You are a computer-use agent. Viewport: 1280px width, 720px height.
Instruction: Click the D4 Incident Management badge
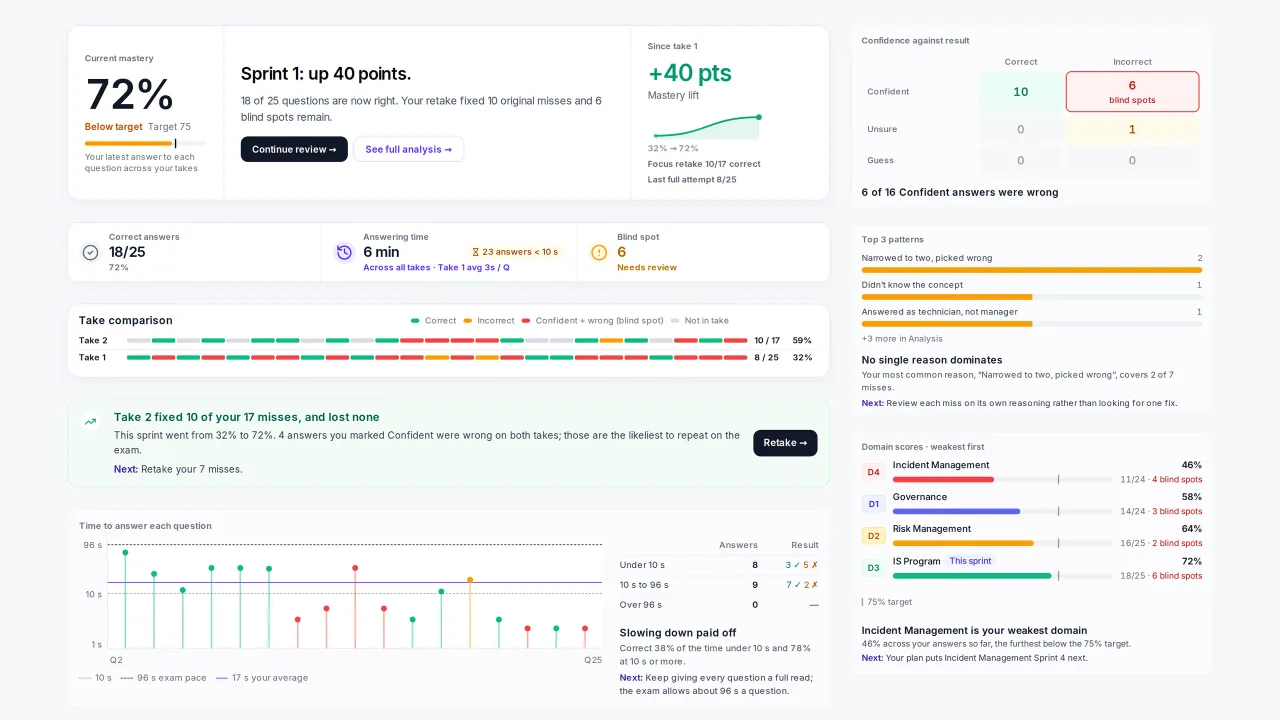coord(873,472)
